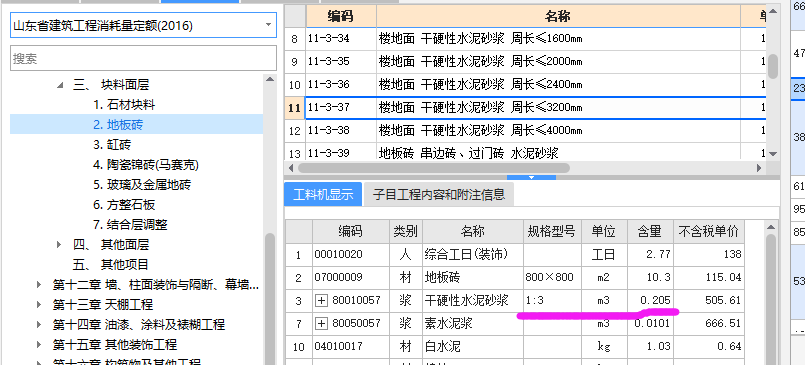Open the 山东省建筑工程消耗量定额(2016) dropdown

[269, 25]
